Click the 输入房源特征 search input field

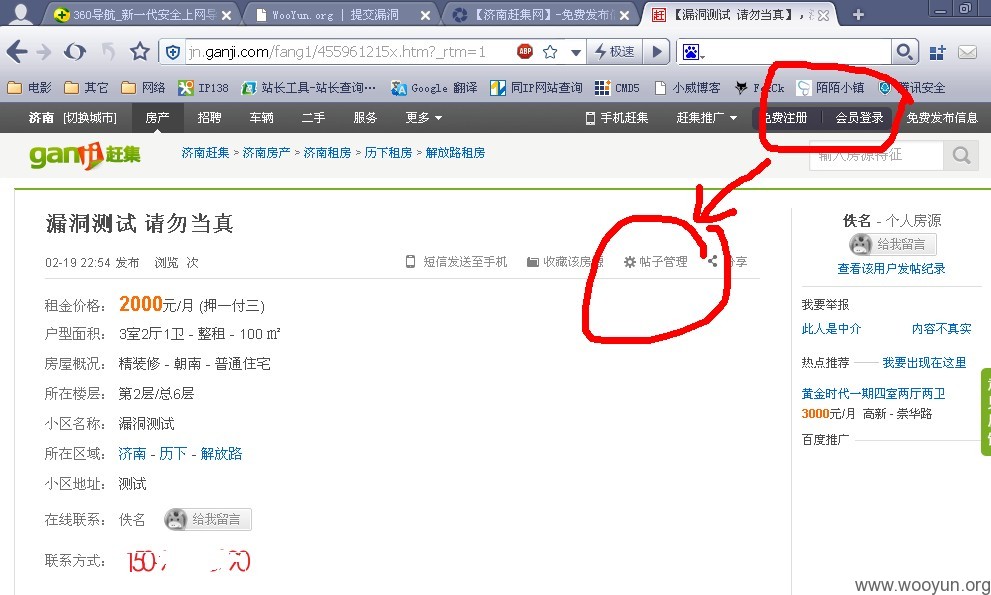[876, 155]
